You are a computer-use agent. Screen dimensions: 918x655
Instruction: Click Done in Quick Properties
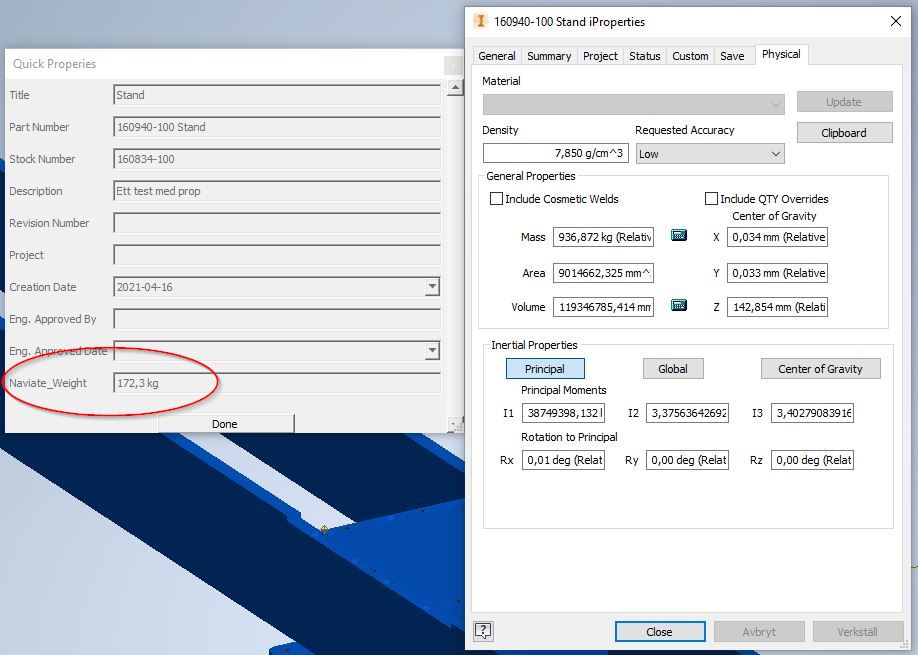coord(226,423)
